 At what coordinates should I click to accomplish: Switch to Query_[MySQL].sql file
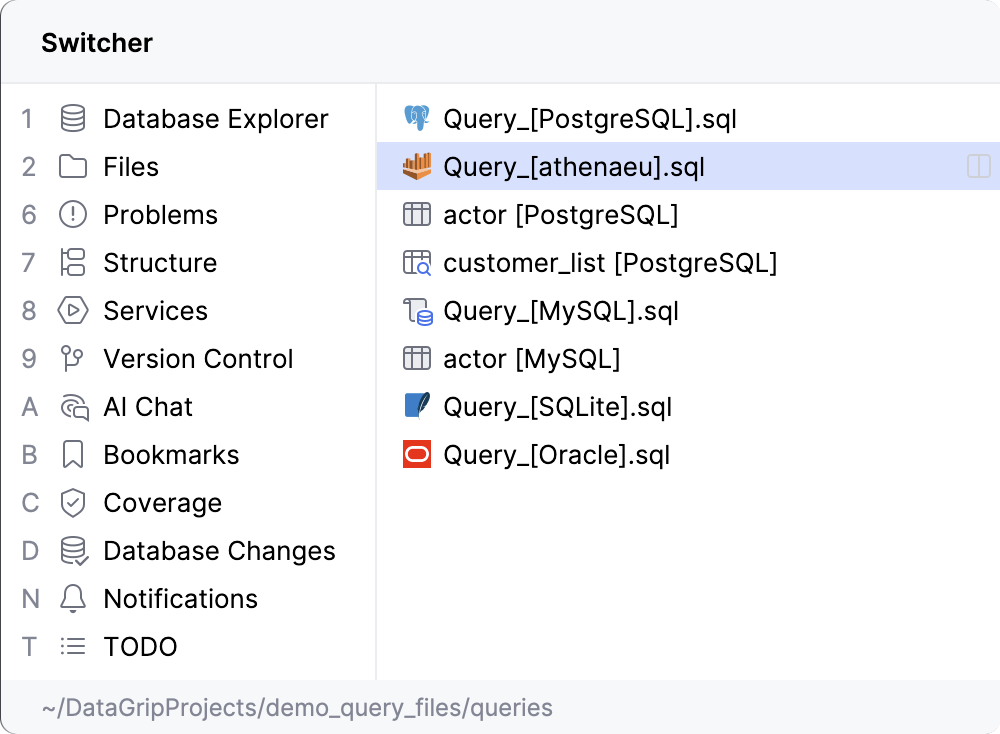(560, 311)
